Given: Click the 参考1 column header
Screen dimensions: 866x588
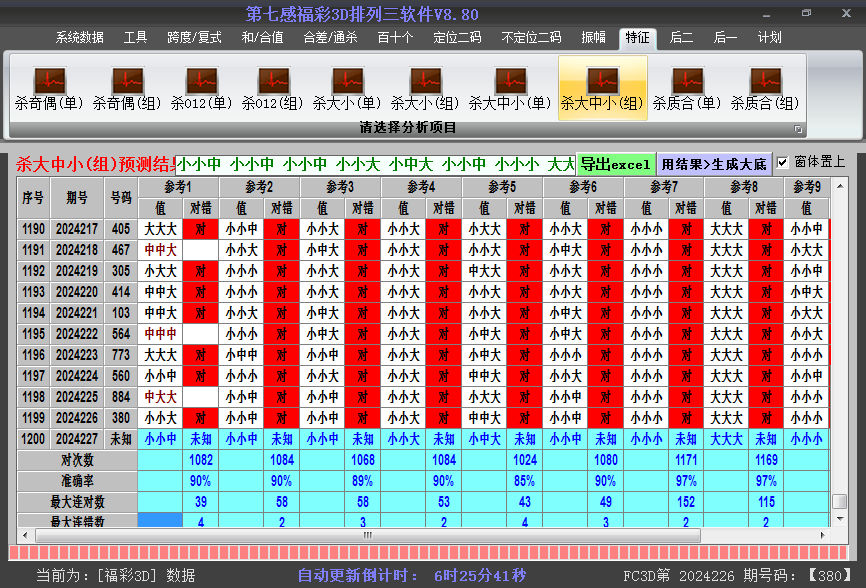Looking at the screenshot, I should click(x=178, y=187).
